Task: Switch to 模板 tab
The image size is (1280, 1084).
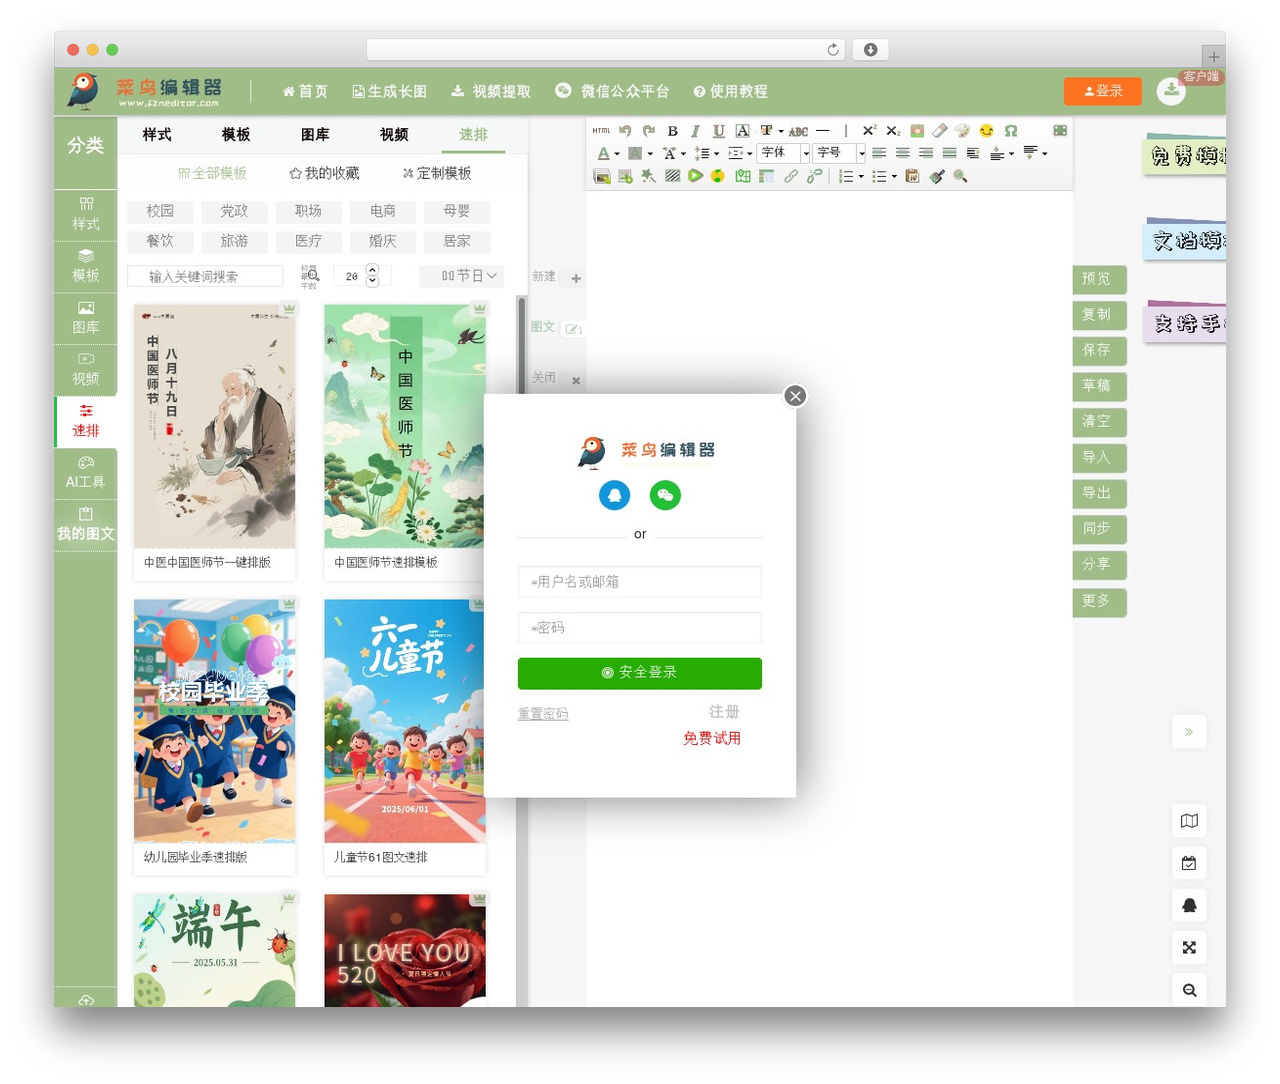Action: click(x=236, y=134)
